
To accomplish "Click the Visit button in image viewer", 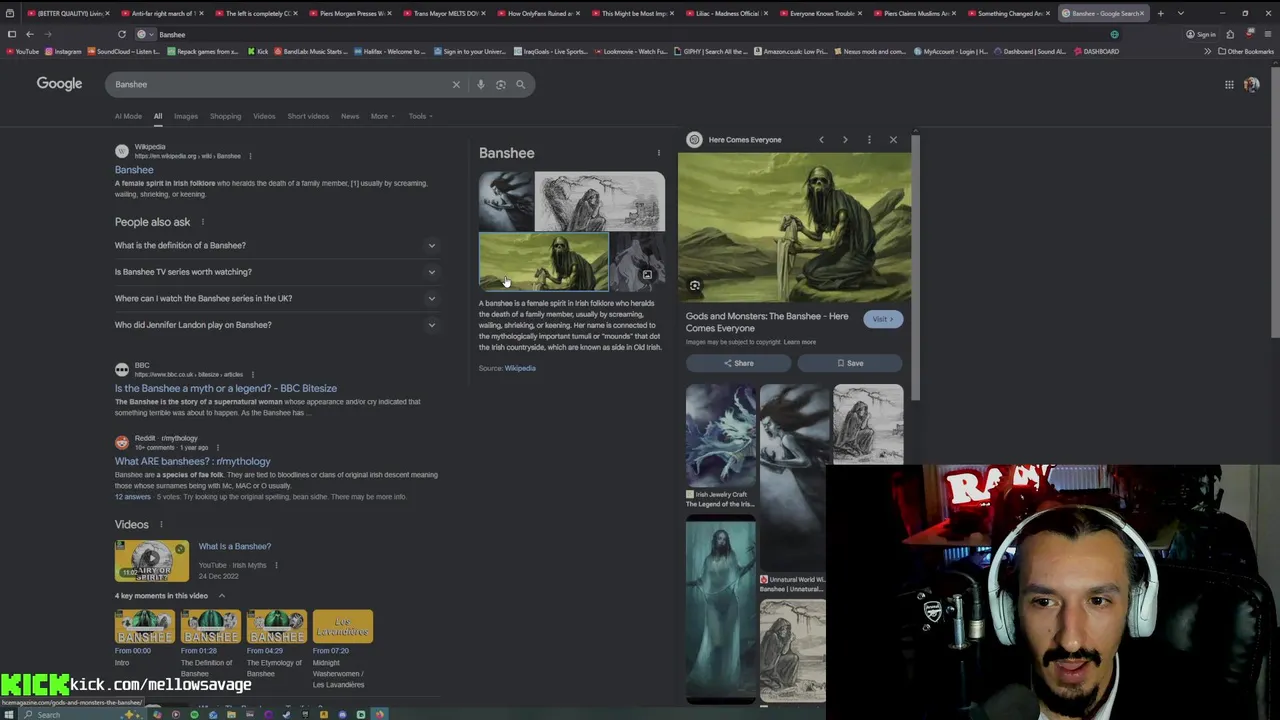I will (882, 319).
